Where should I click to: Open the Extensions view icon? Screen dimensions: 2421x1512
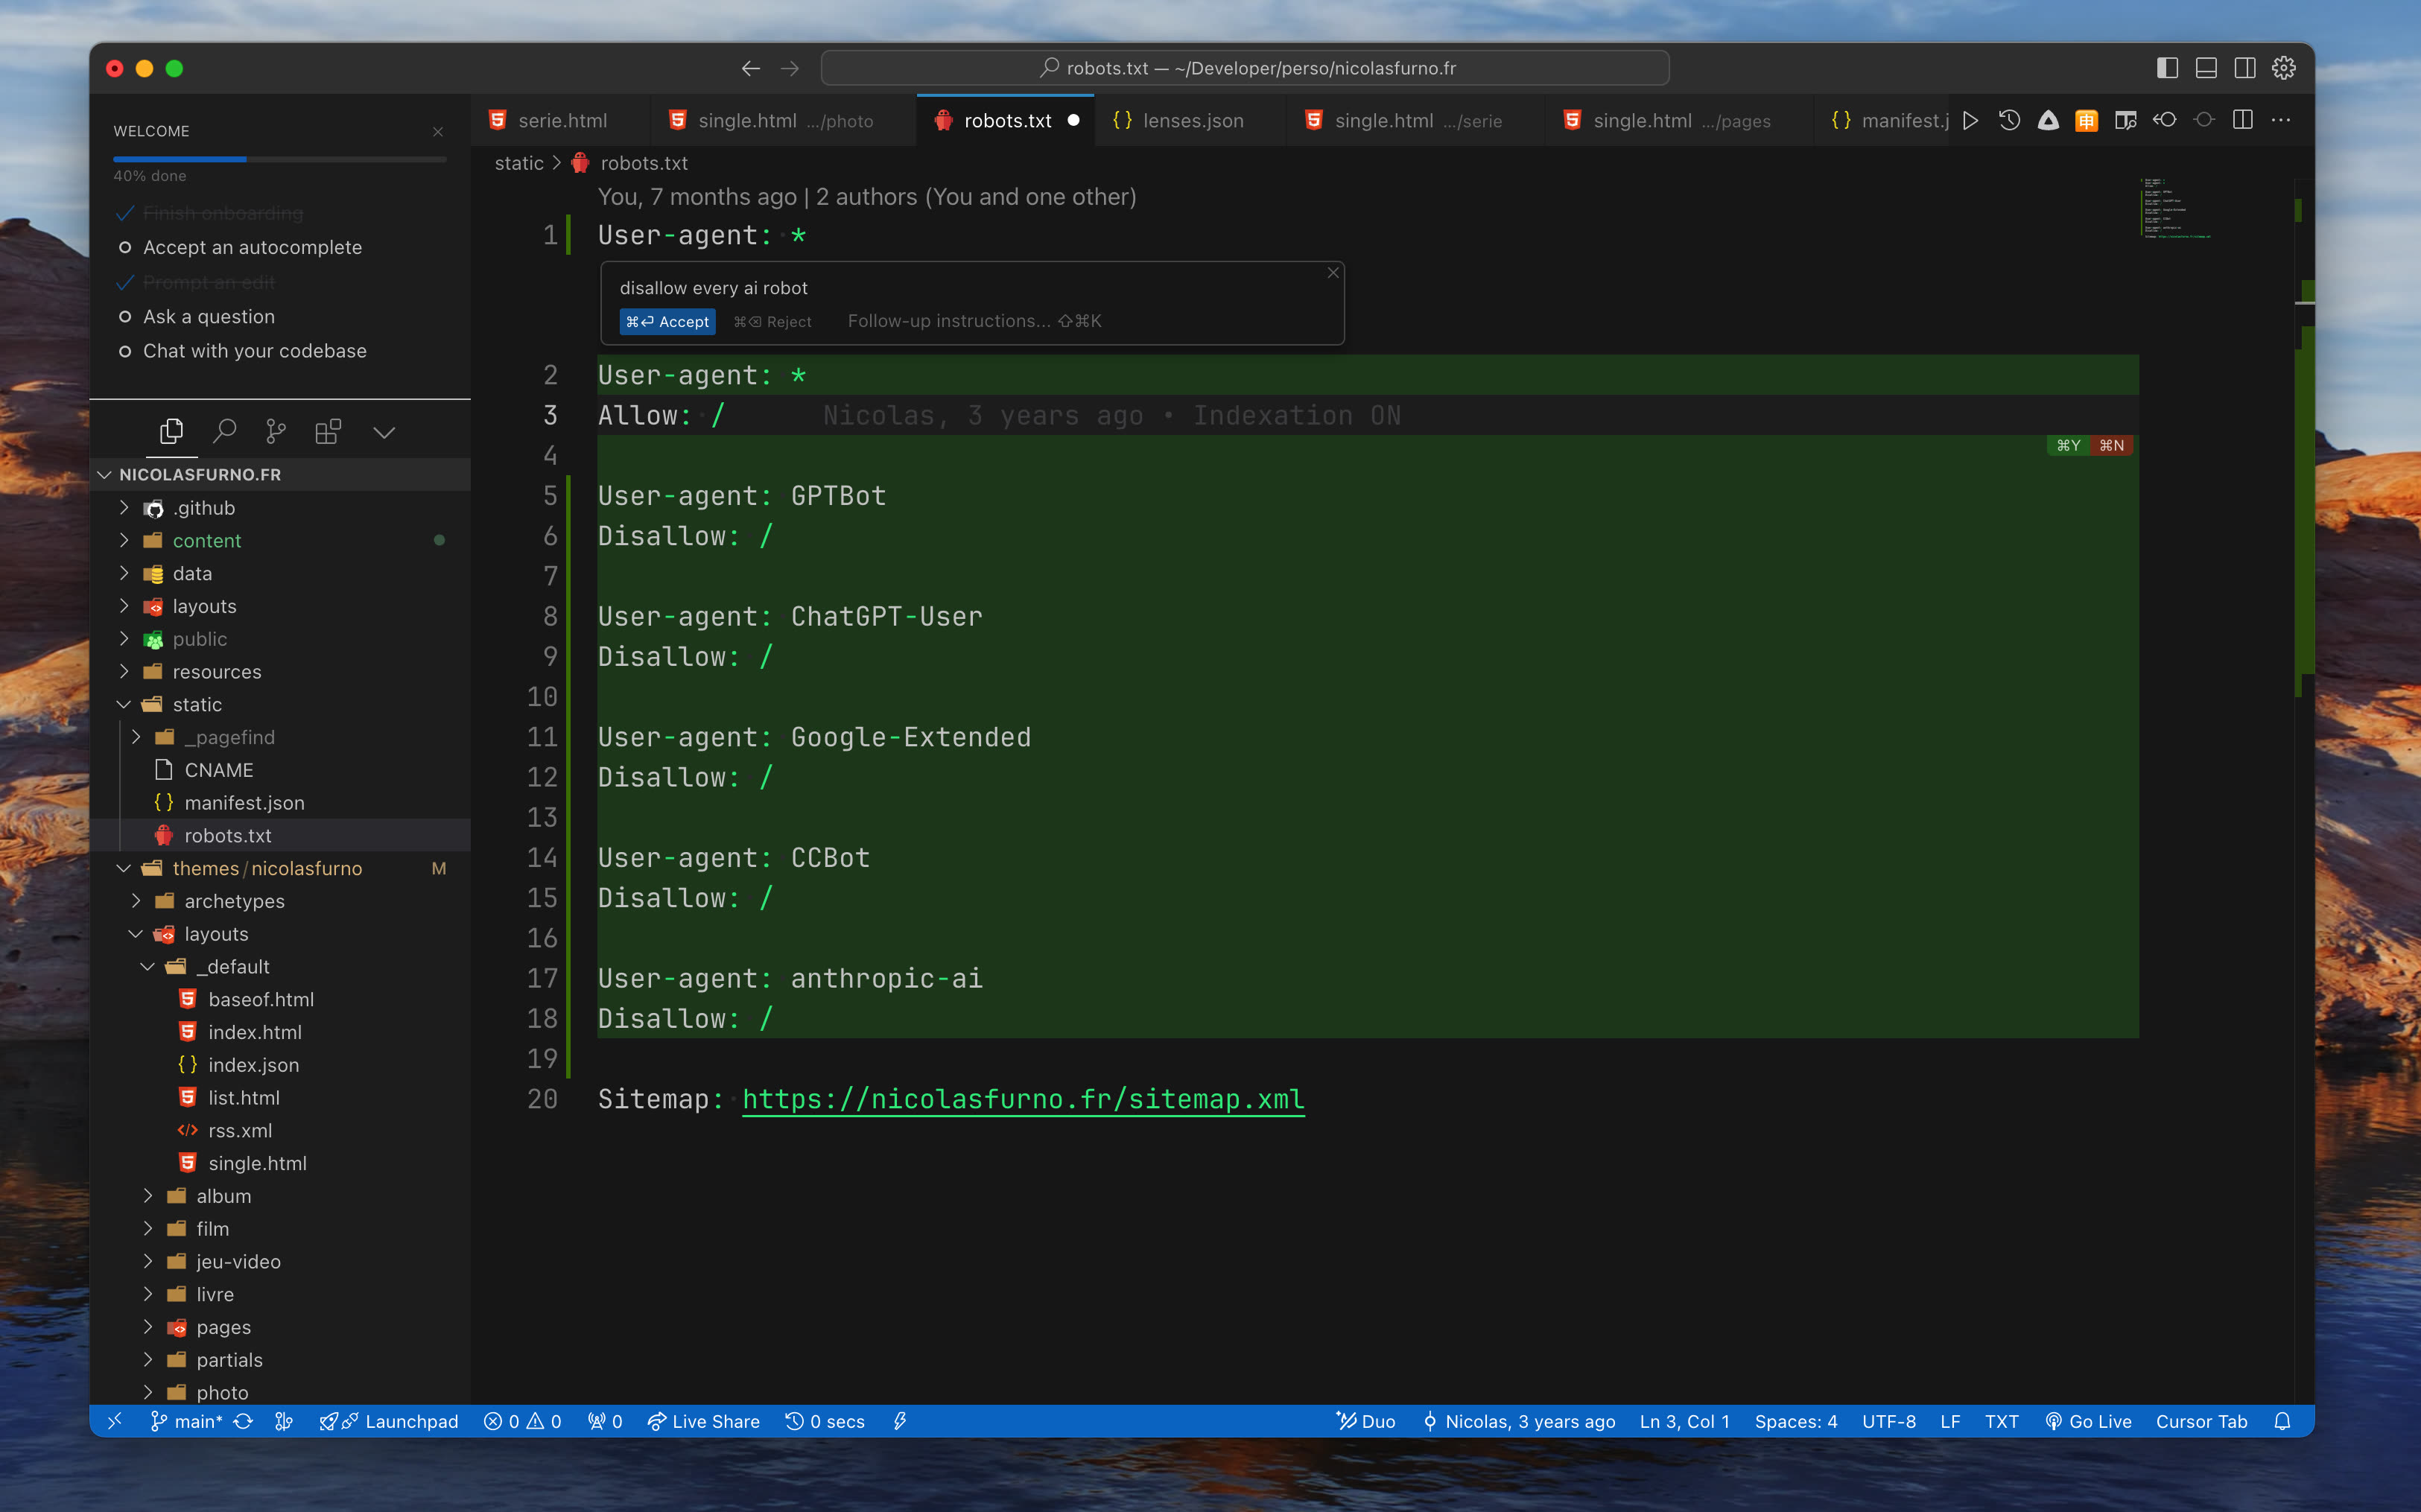pos(328,431)
